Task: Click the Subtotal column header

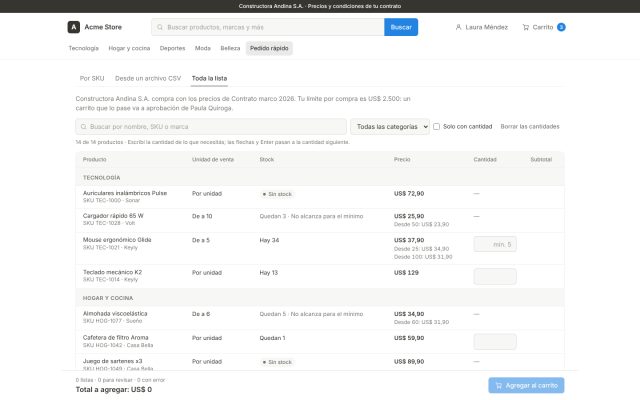Action: tap(541, 159)
